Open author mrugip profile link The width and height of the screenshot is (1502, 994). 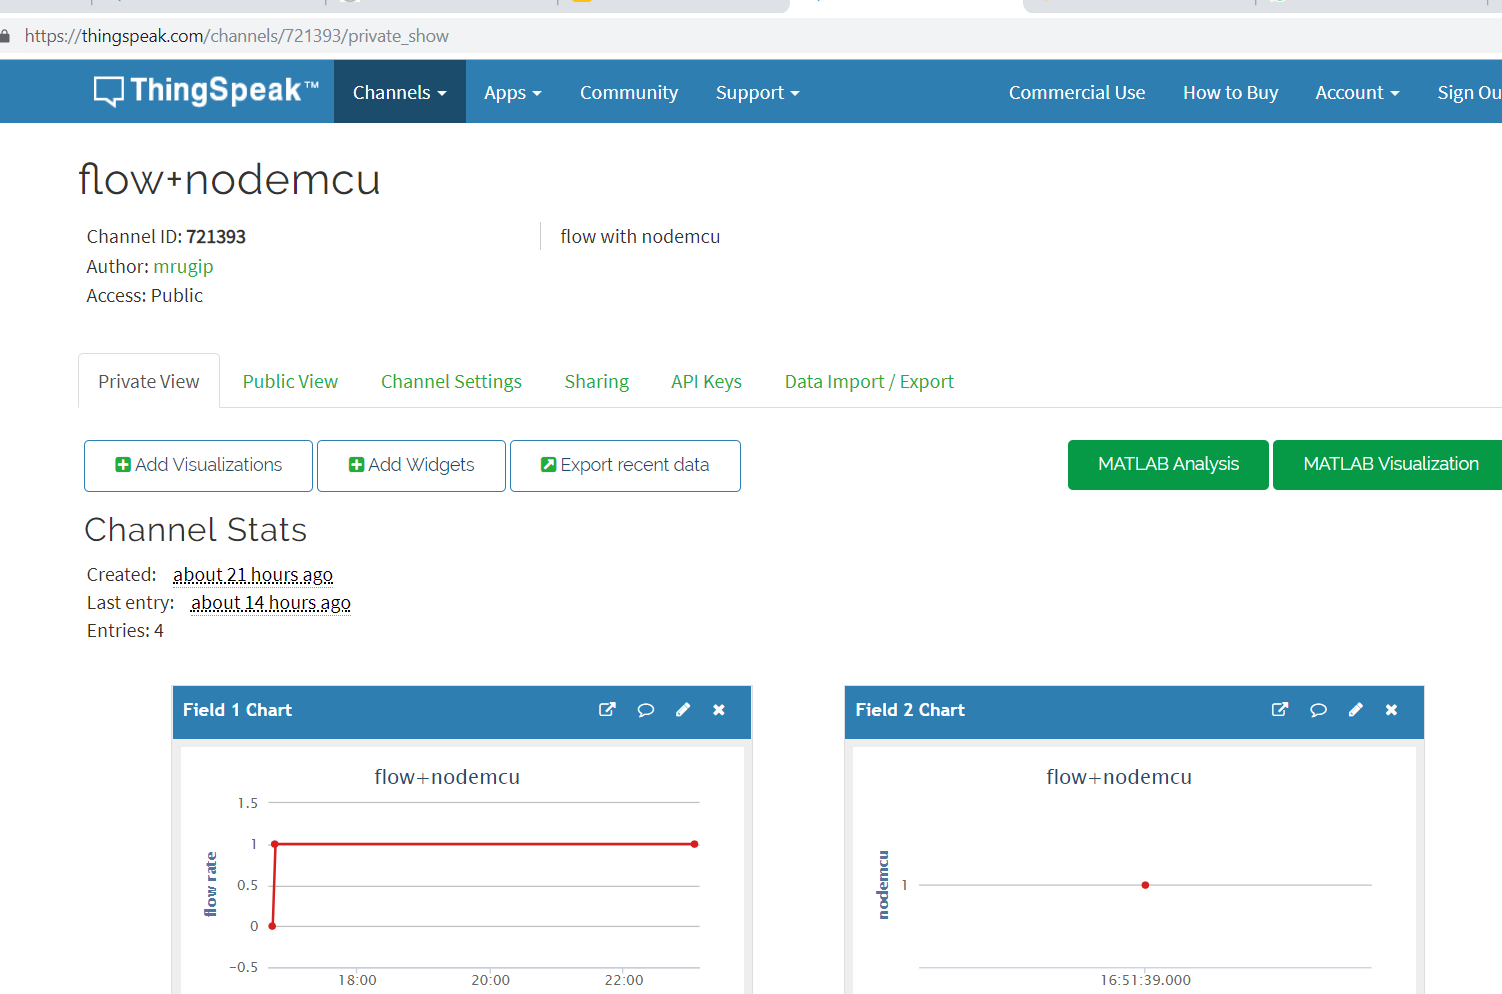183,267
